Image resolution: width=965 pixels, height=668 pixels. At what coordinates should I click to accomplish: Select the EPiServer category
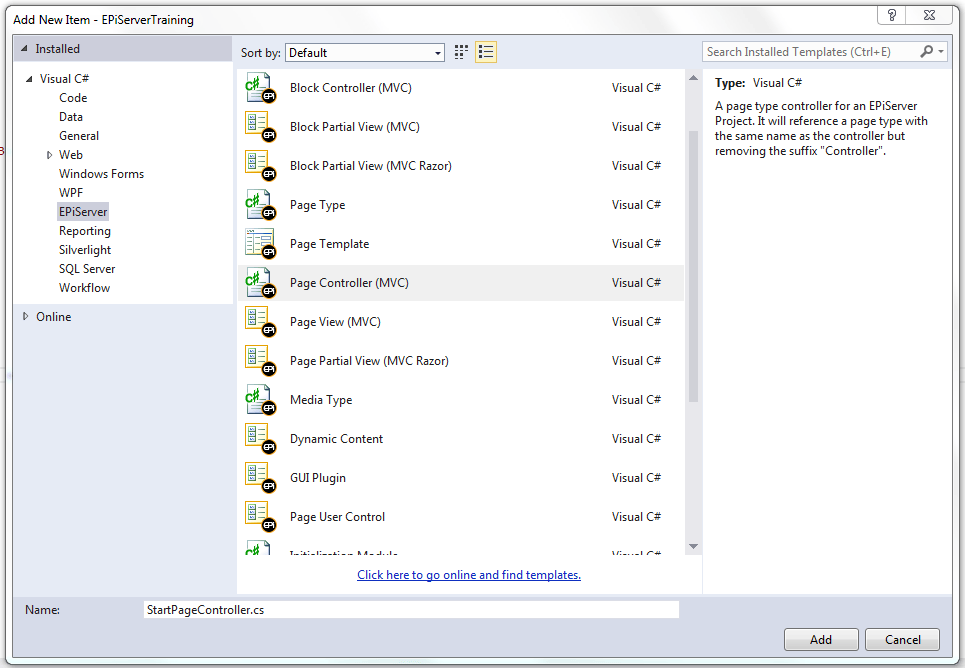83,212
